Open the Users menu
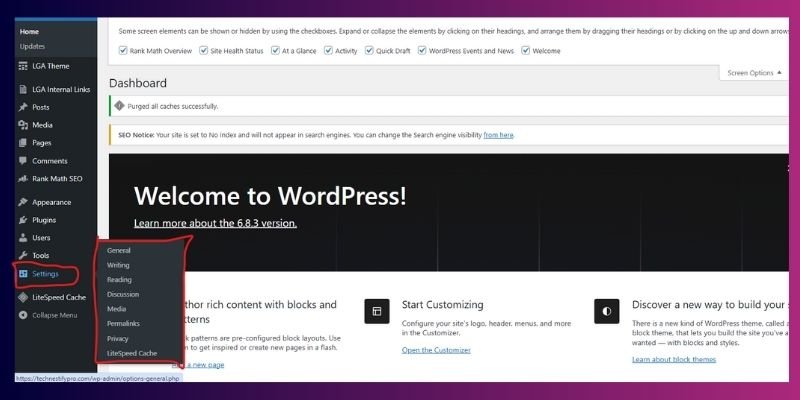The image size is (800, 400). pyautogui.click(x=41, y=238)
